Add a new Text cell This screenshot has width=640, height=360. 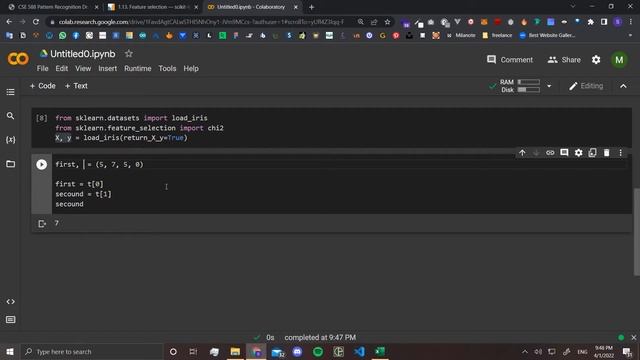point(76,86)
